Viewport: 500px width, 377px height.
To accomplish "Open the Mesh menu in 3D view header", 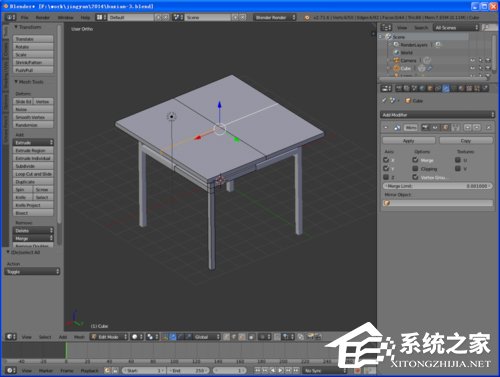I will 79,337.
